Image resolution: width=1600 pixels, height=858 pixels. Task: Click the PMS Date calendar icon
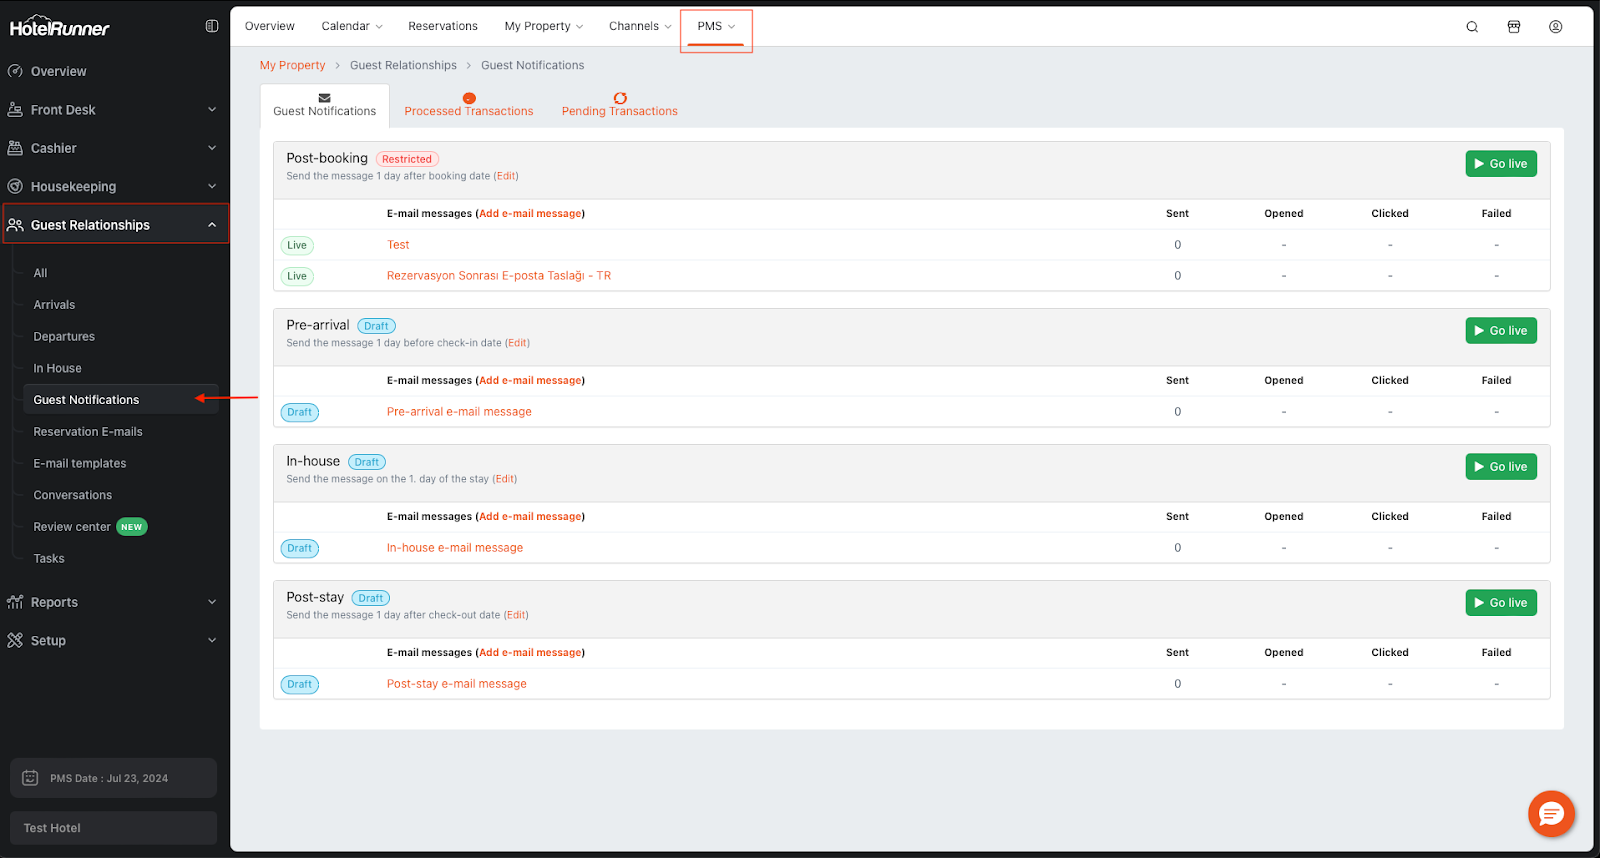click(x=30, y=778)
